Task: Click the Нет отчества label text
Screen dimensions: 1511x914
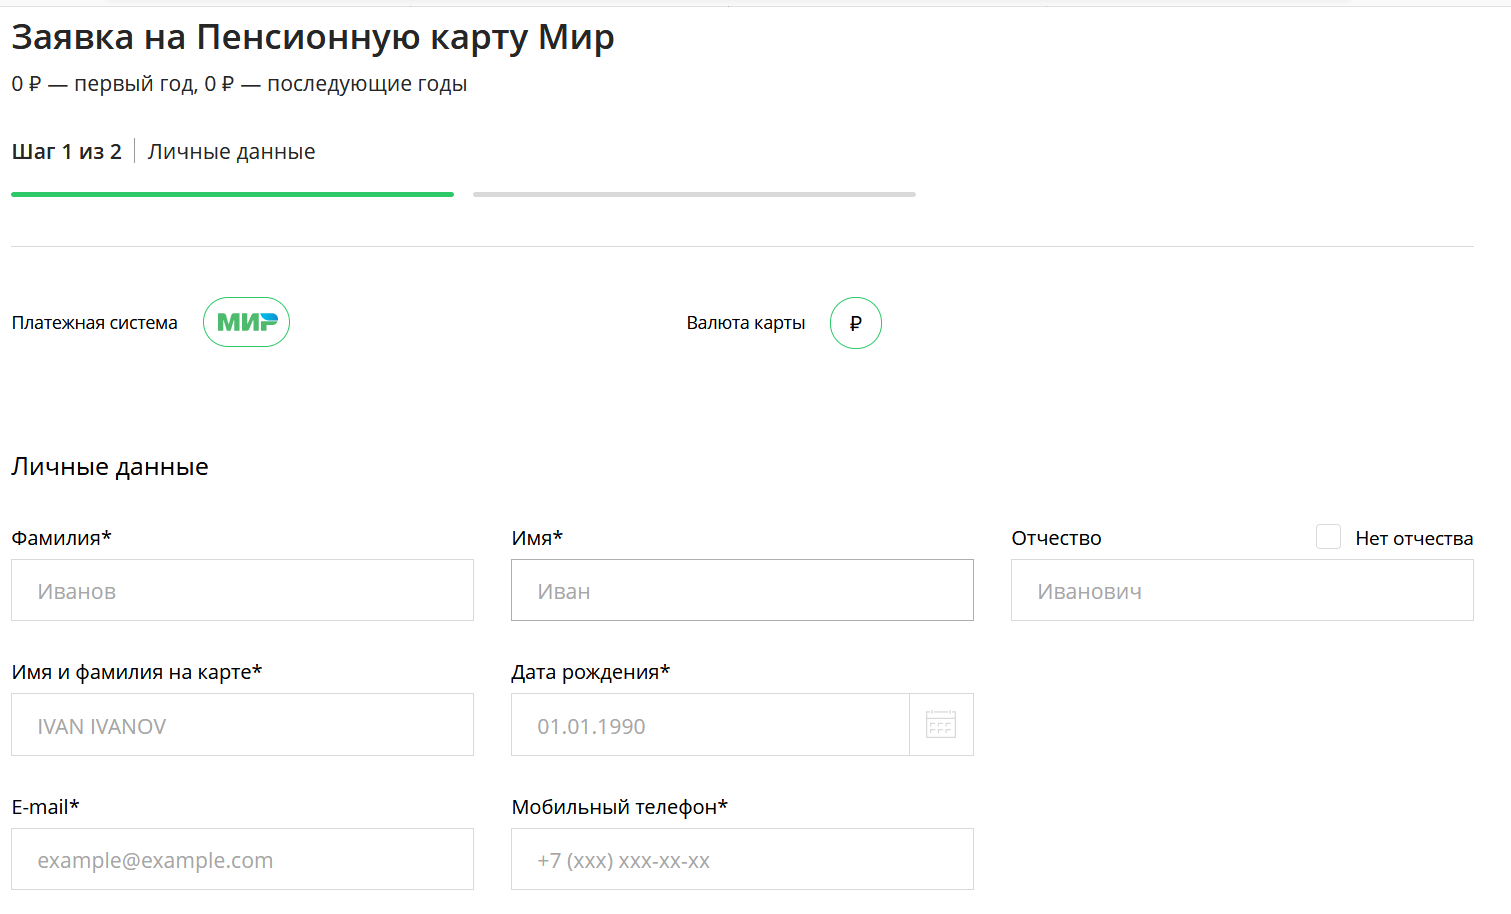Action: [x=1414, y=538]
